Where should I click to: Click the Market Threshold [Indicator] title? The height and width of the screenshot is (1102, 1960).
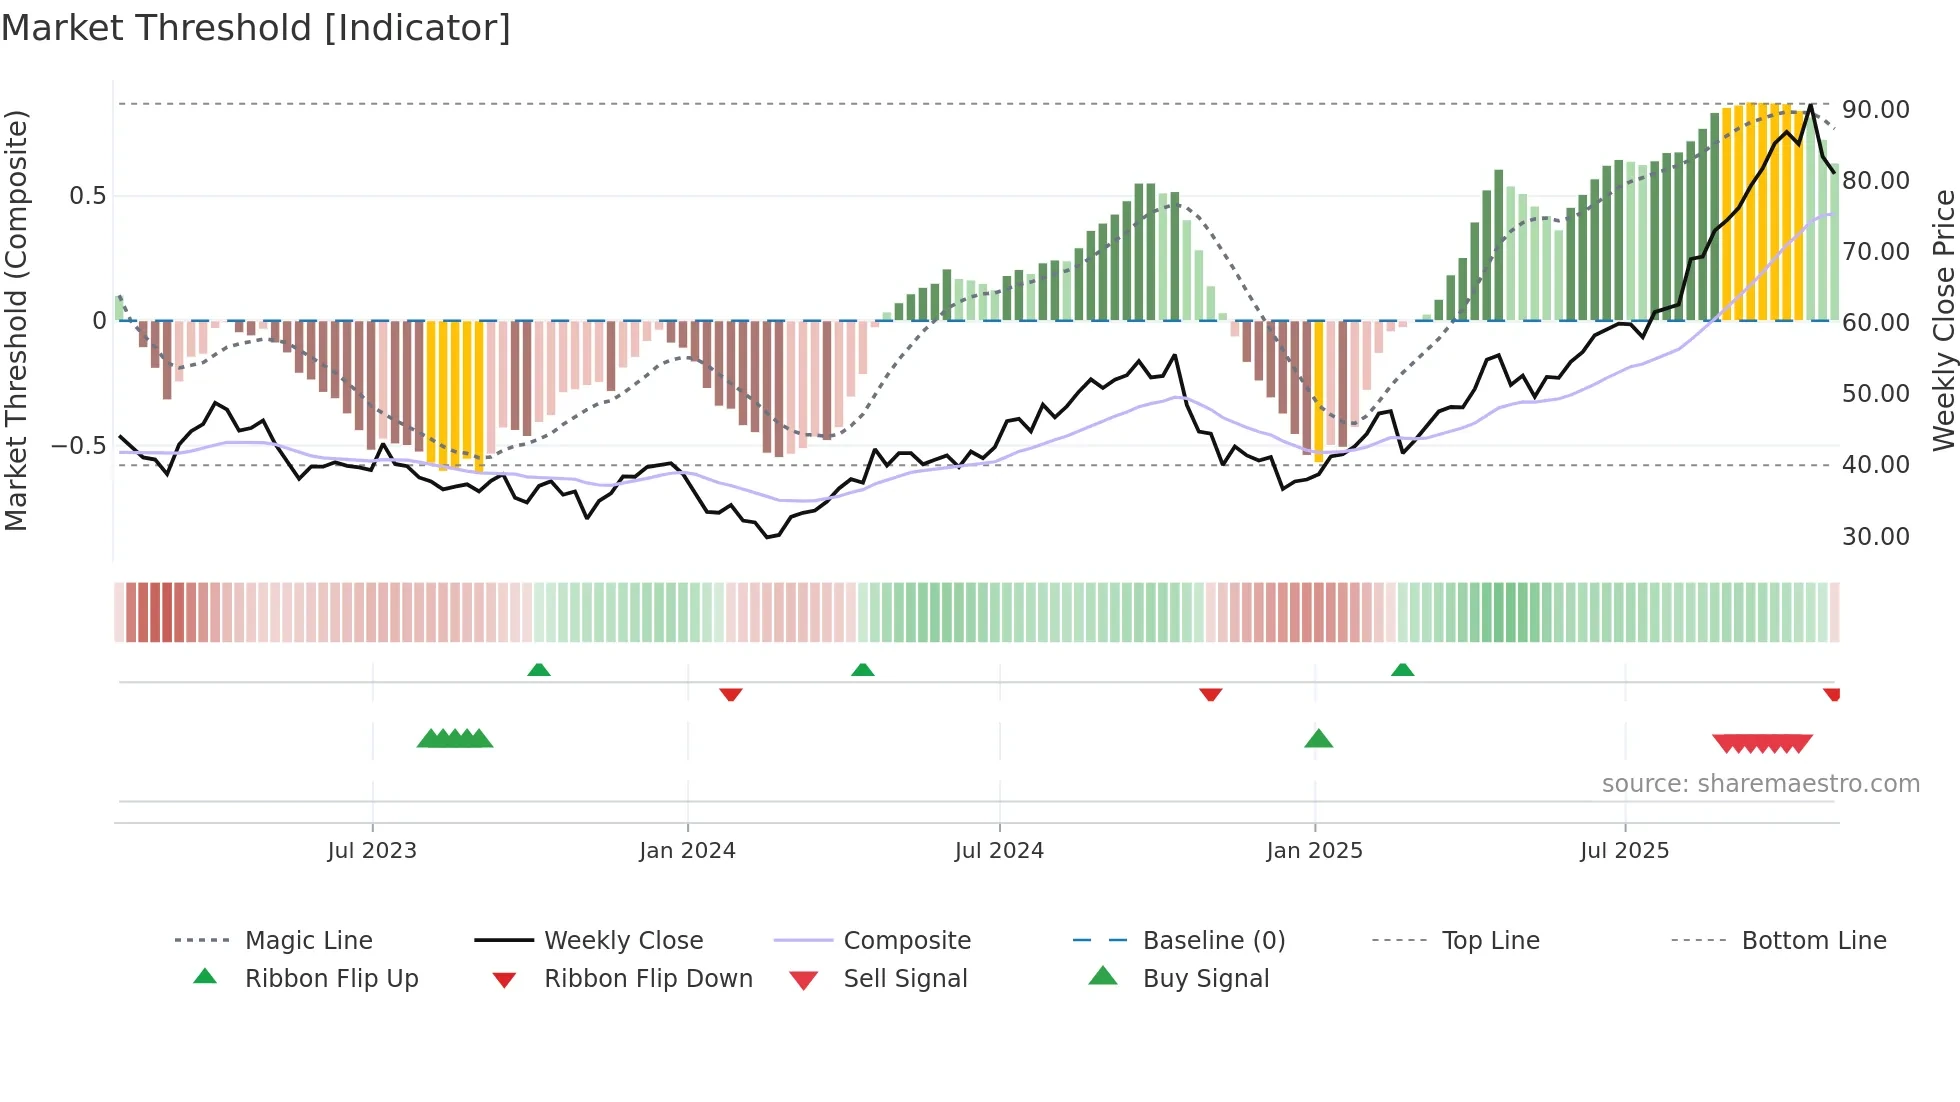coord(256,28)
